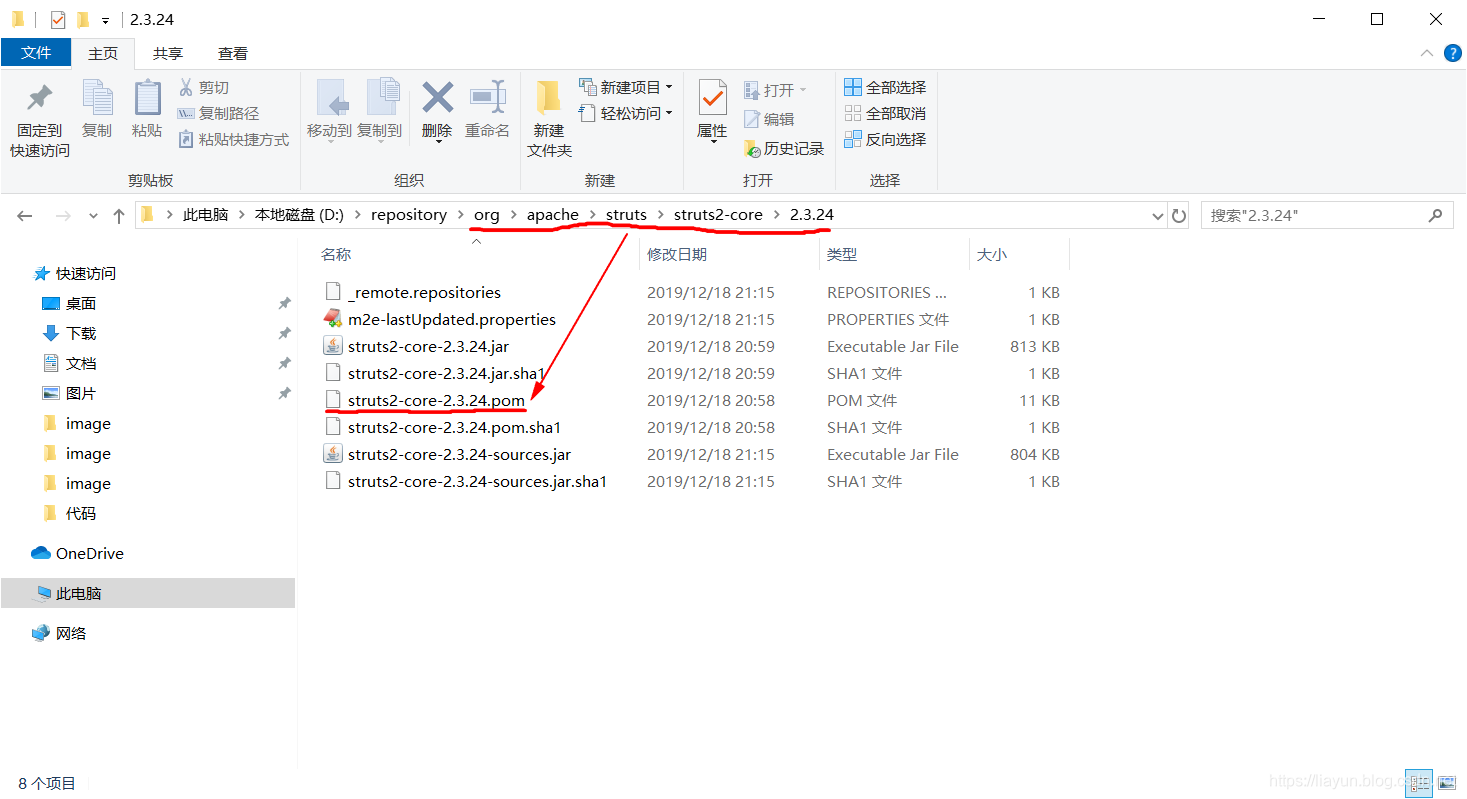Switch to the View ribbon tab
1467x799 pixels.
(x=233, y=54)
